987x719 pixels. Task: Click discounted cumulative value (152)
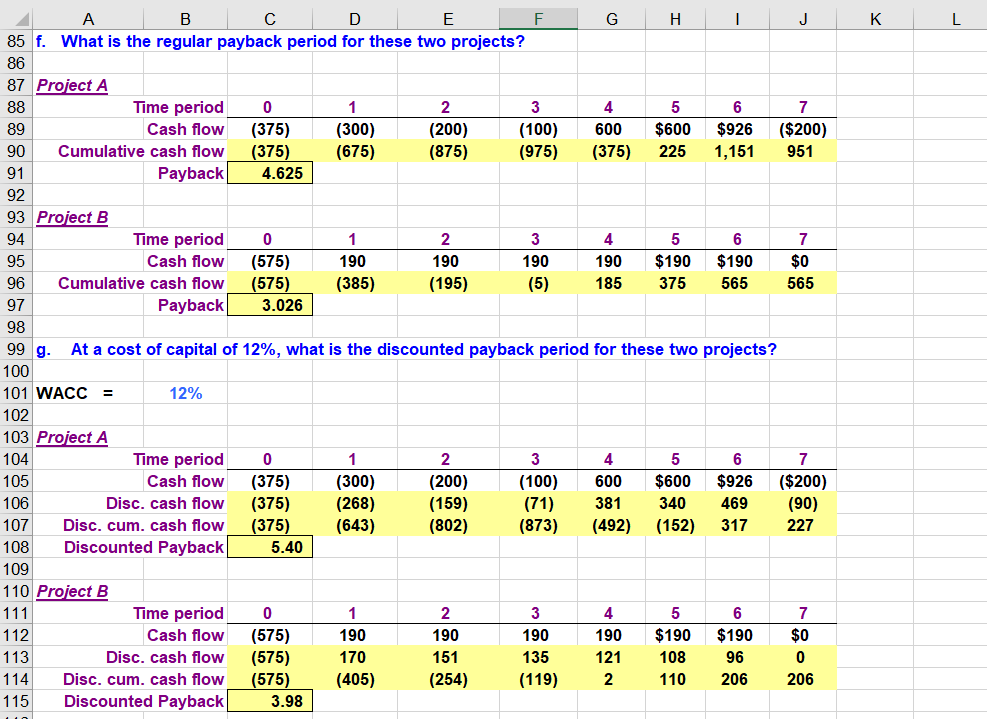675,526
